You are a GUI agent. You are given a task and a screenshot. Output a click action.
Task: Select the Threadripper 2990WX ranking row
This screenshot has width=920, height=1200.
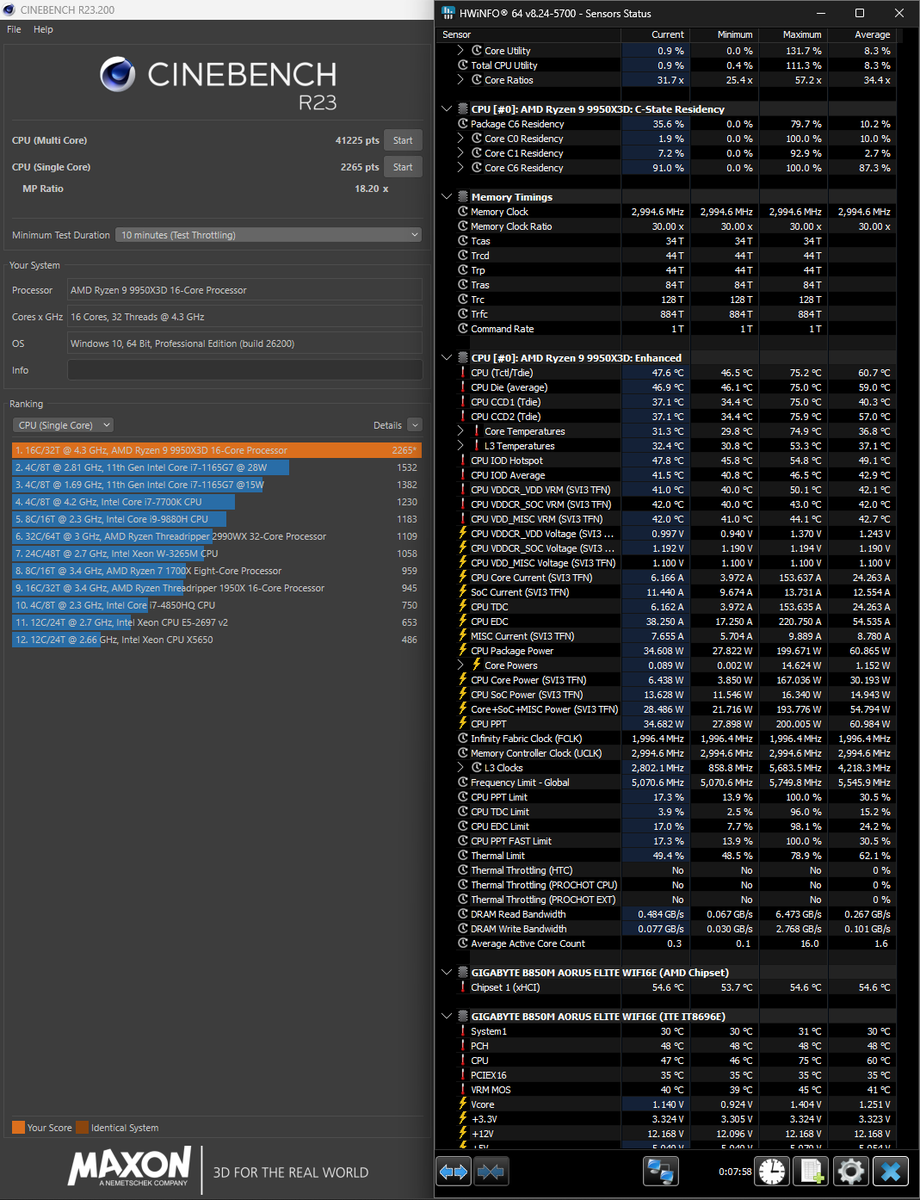(217, 536)
